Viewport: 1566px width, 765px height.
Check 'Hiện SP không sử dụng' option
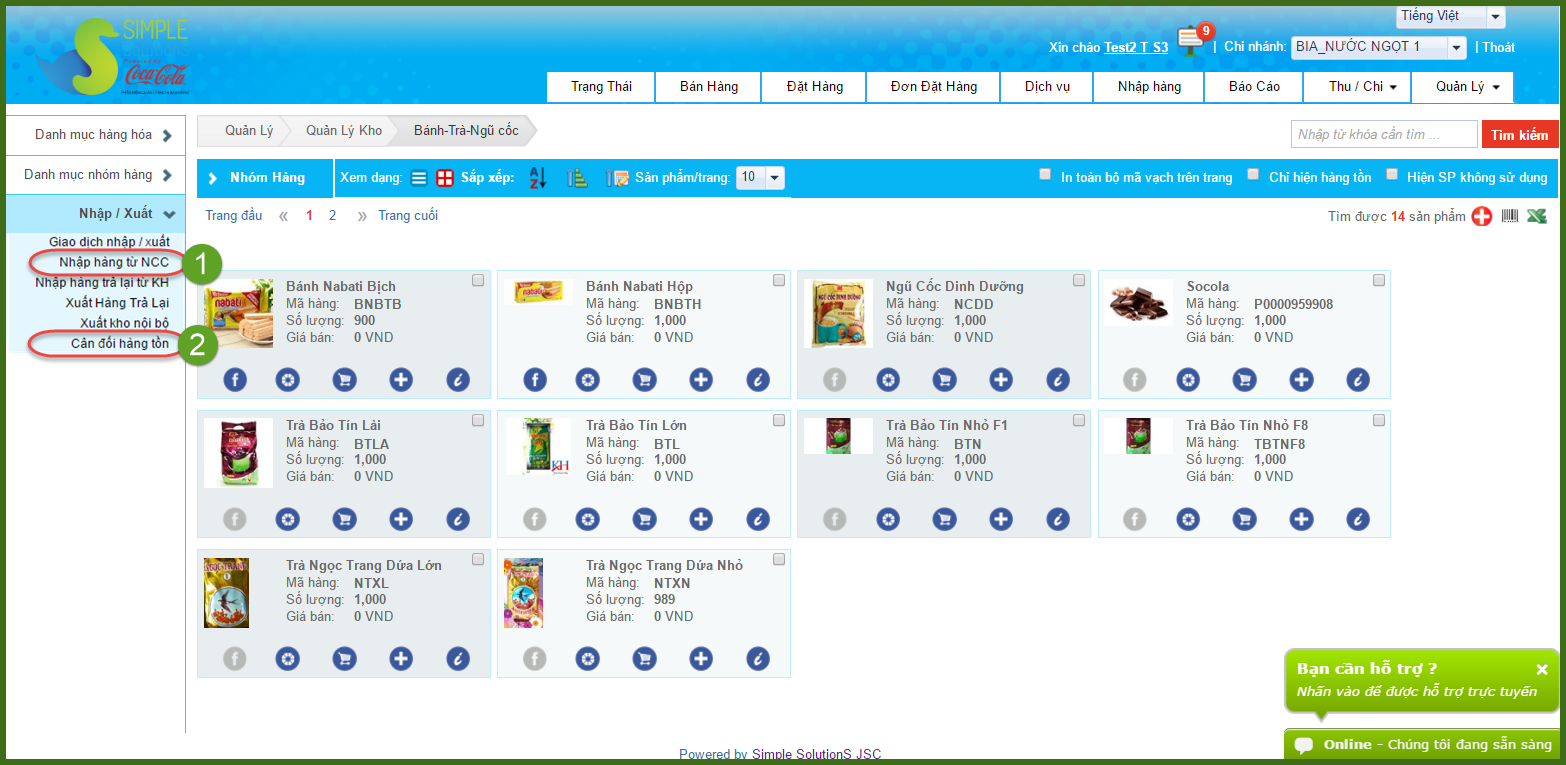pos(1391,174)
